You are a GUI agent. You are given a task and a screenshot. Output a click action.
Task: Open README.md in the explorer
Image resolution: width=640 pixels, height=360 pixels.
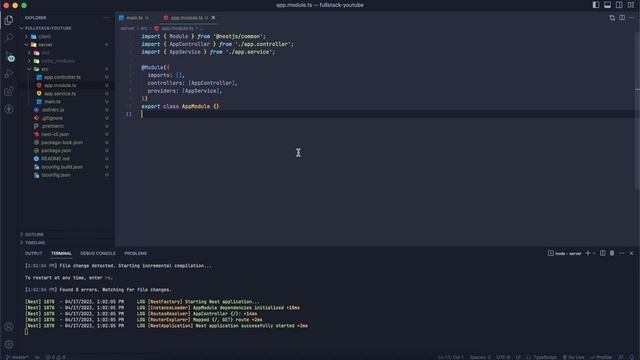55,159
